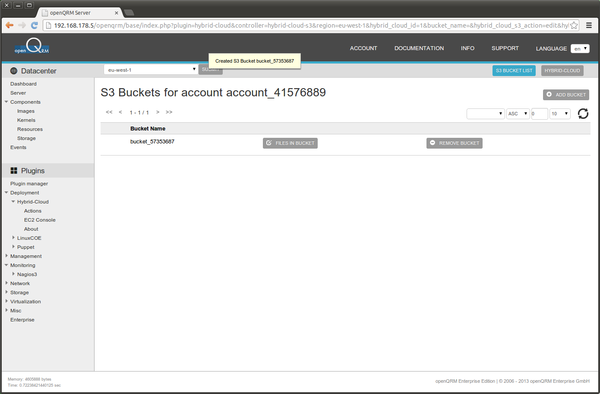Viewport: 600px width, 394px height.
Task: Open Actions under Hybrid-Cloud
Action: (33, 211)
